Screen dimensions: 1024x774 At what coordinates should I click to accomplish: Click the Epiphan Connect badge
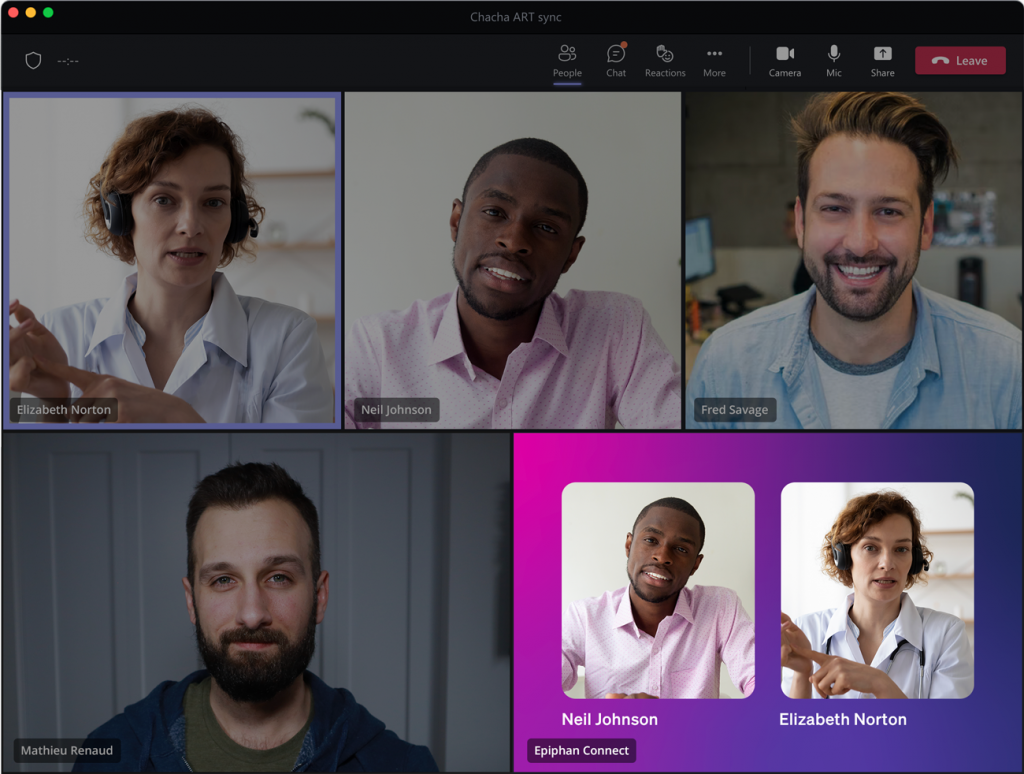(x=581, y=750)
